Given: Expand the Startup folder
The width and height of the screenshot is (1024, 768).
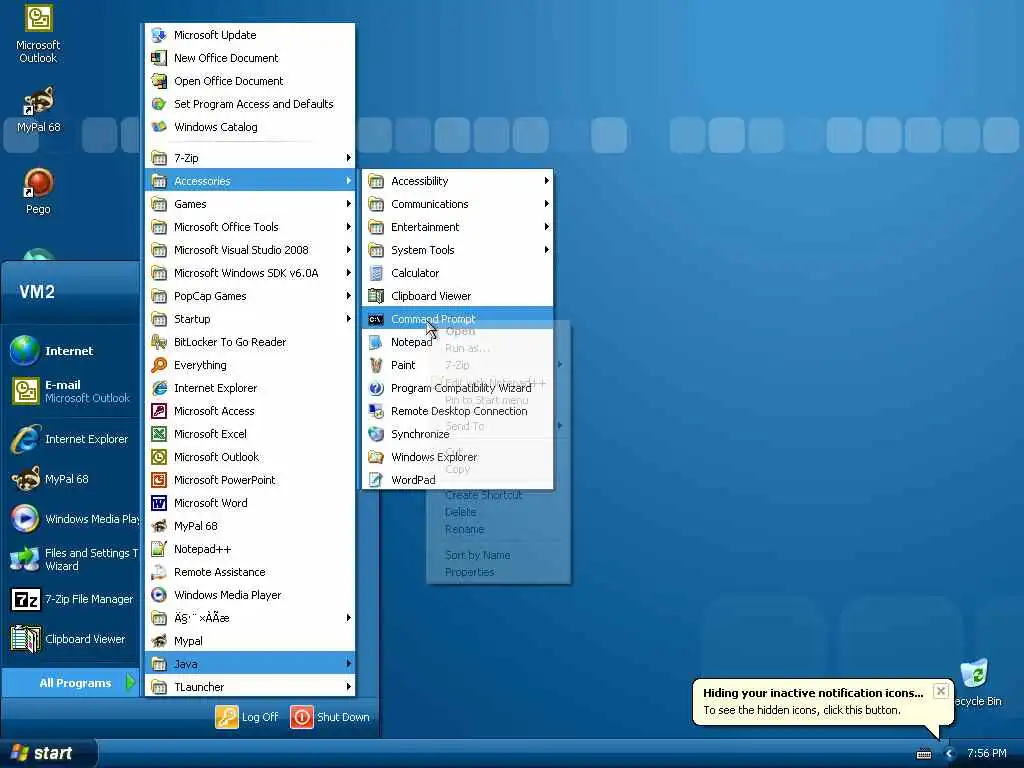Looking at the screenshot, I should 249,319.
